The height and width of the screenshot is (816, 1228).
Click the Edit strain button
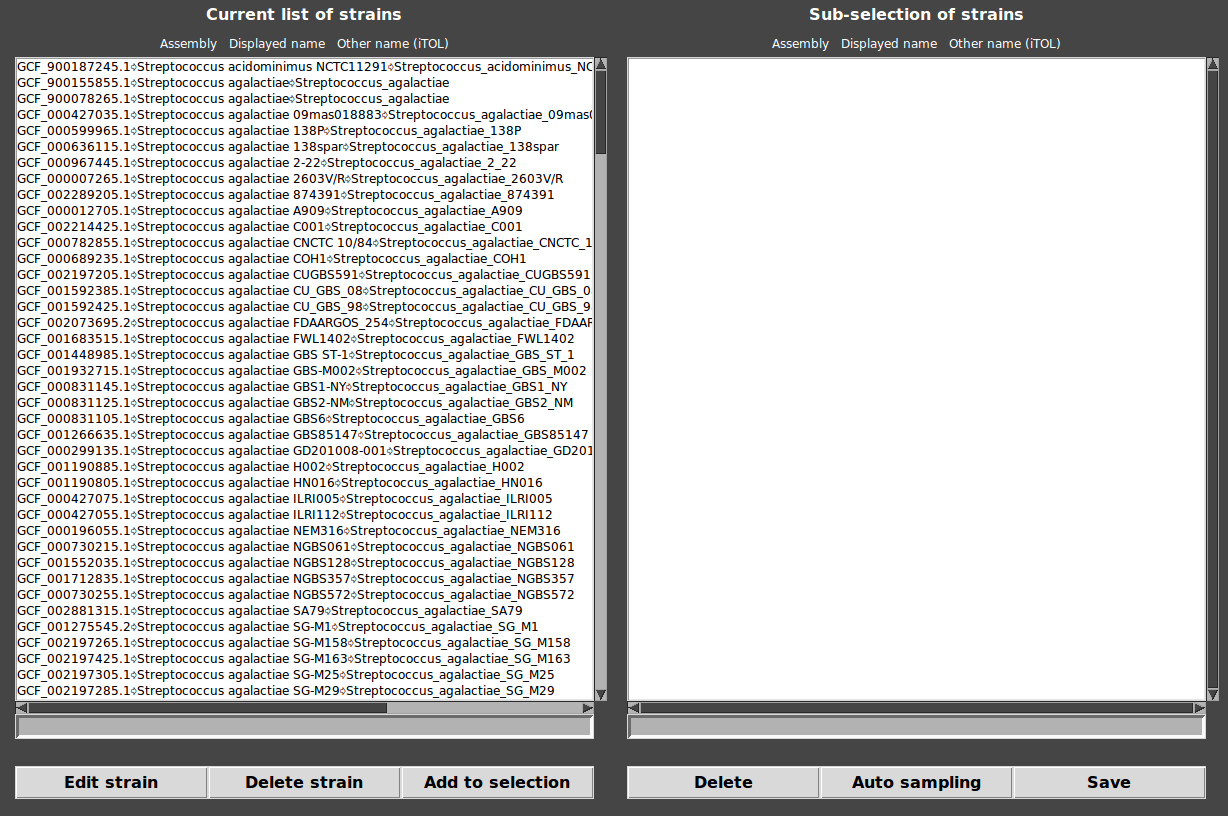coord(111,782)
